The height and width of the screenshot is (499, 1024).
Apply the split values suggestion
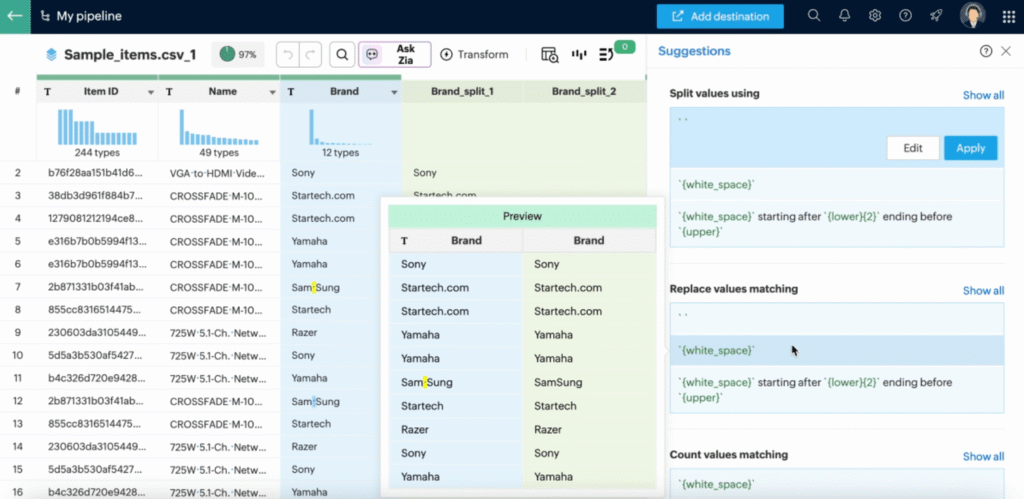970,148
